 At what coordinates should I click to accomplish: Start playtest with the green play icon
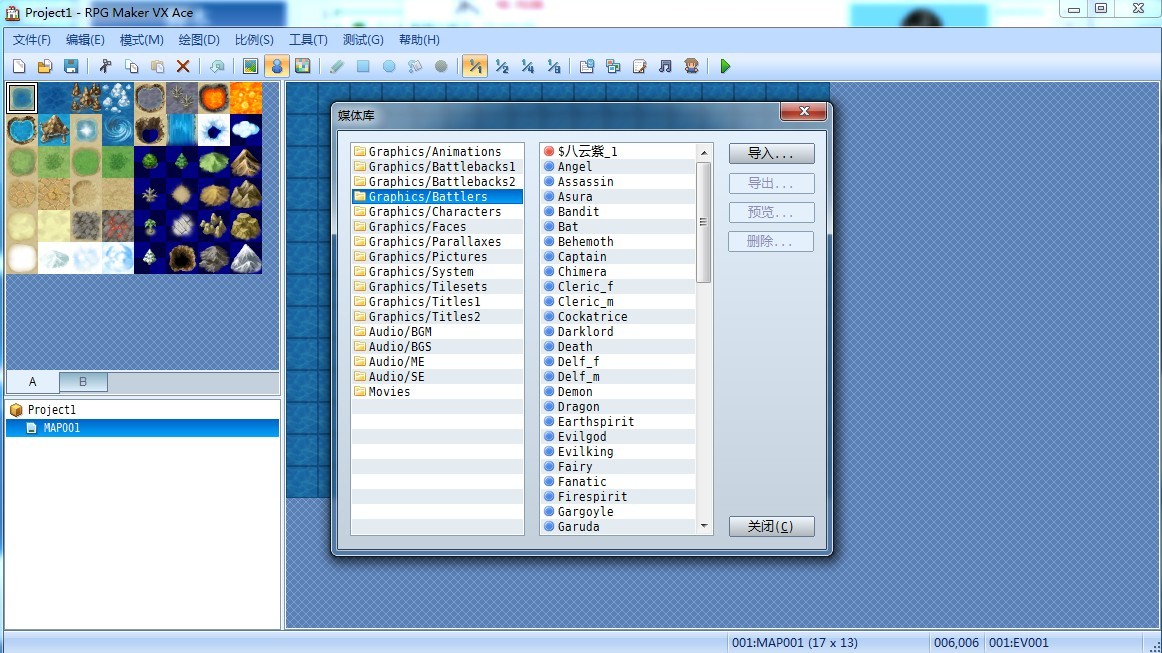coord(726,67)
